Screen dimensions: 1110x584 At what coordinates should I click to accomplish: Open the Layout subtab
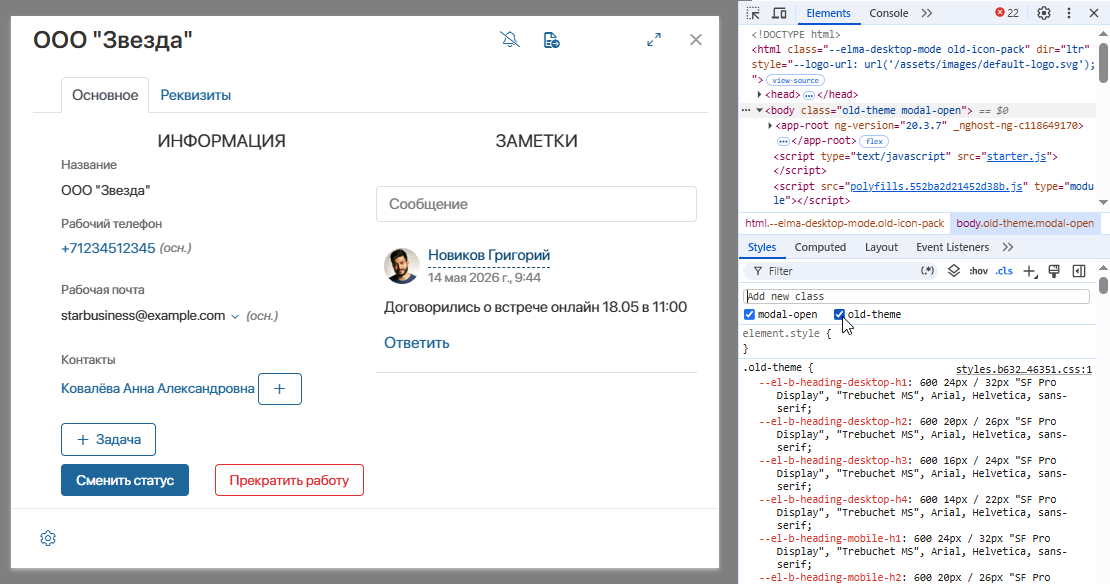(881, 247)
